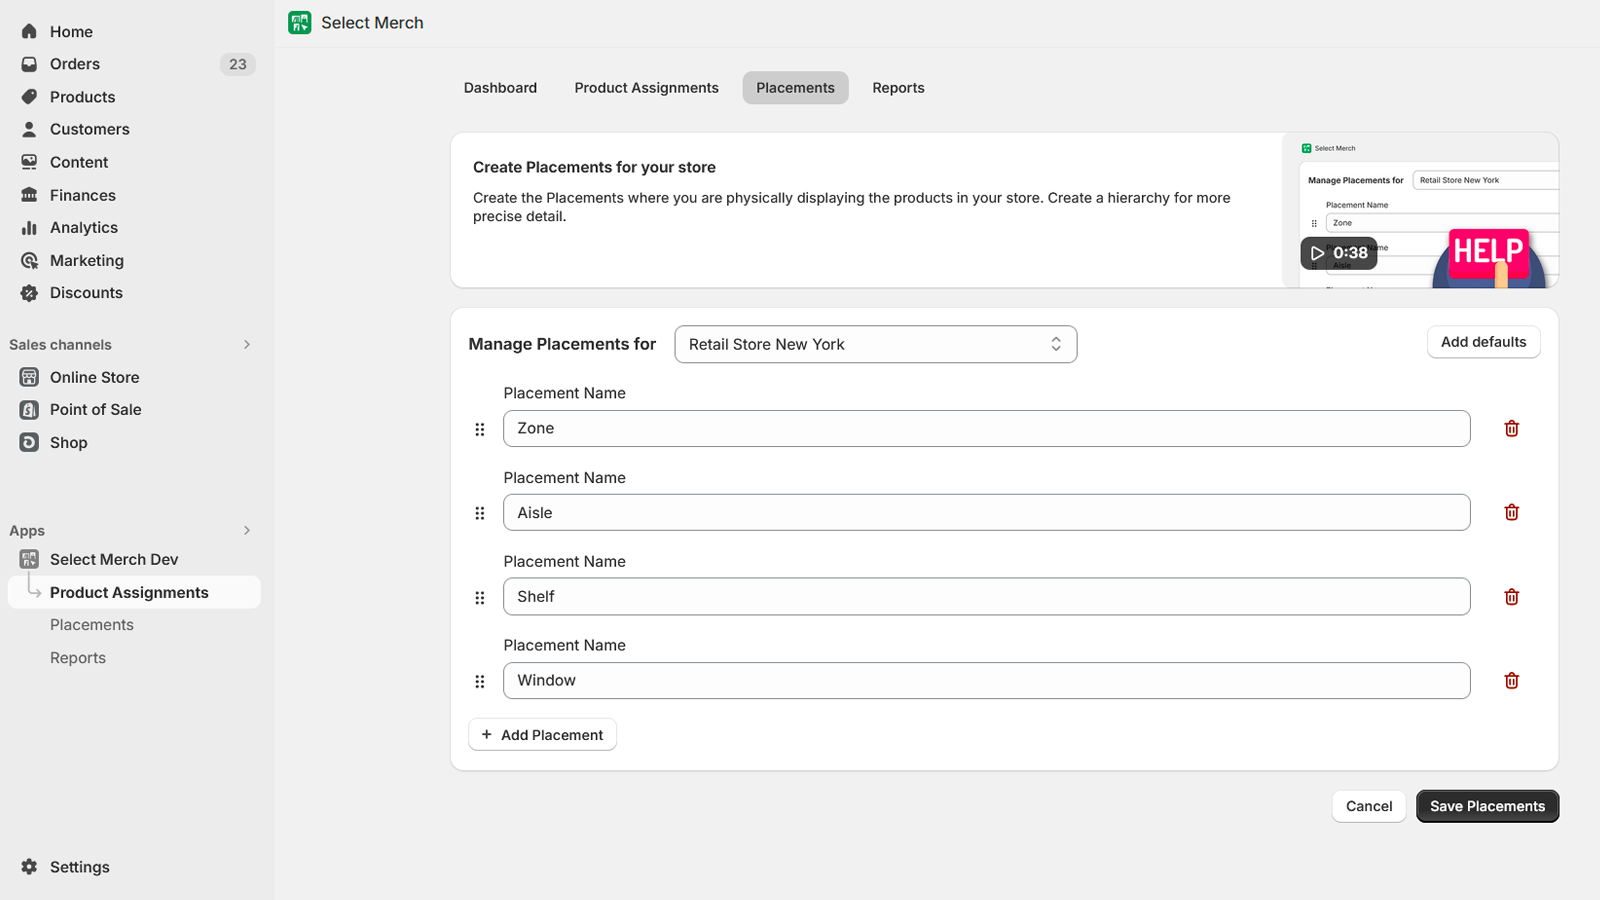
Task: Open the Discounts section
Action: click(x=86, y=293)
